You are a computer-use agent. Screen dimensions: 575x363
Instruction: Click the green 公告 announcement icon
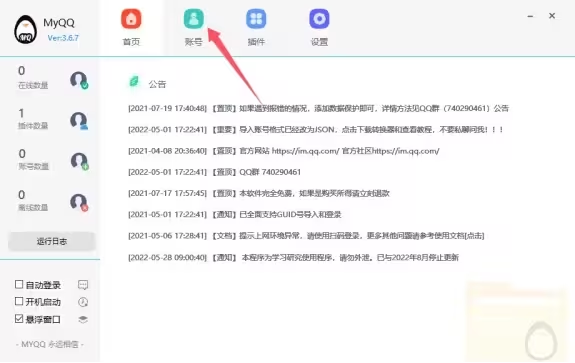click(134, 81)
